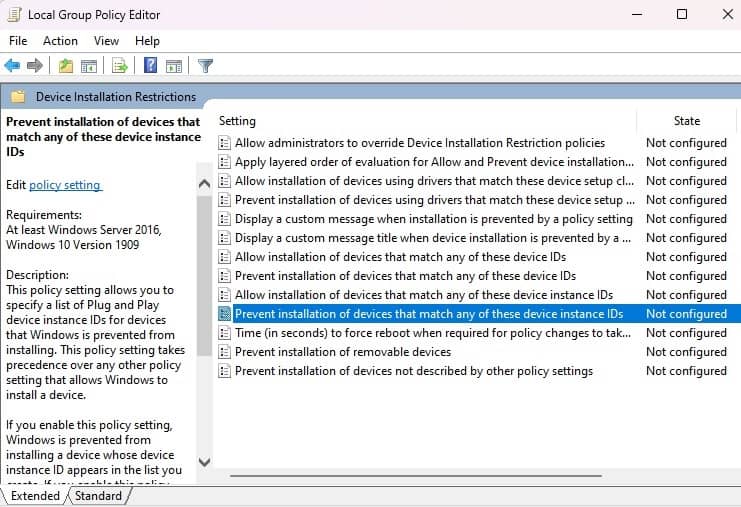Open the Help question mark icon
The image size is (741, 507).
pos(150,65)
